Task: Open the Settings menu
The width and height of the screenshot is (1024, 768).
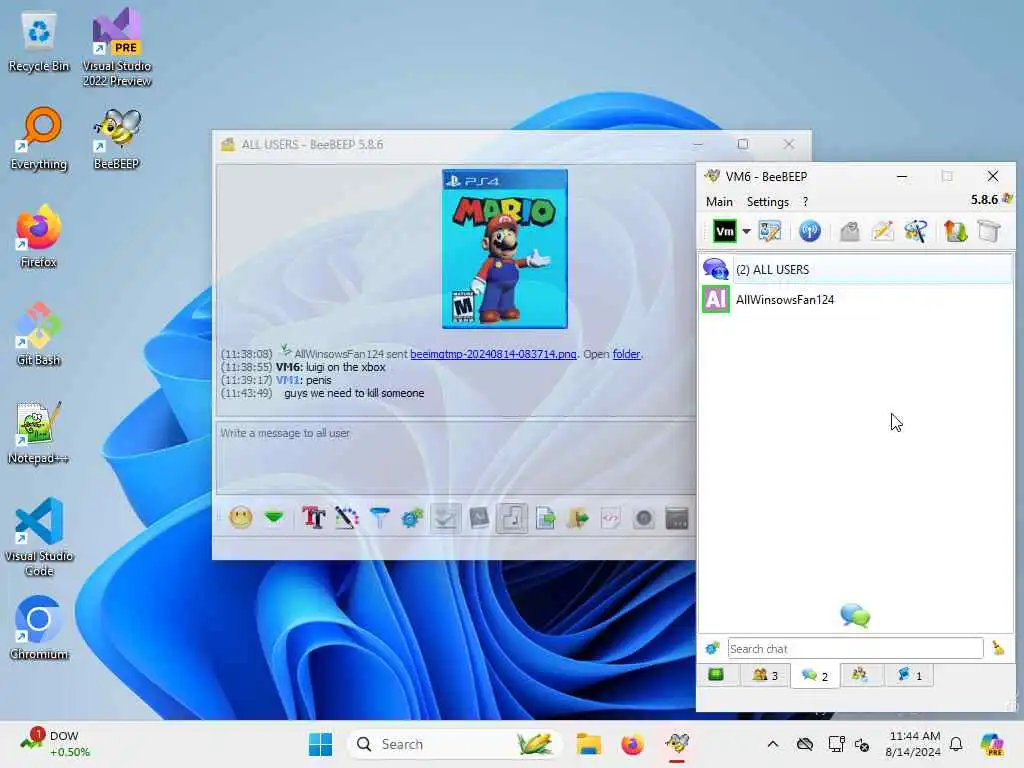Action: tap(768, 202)
